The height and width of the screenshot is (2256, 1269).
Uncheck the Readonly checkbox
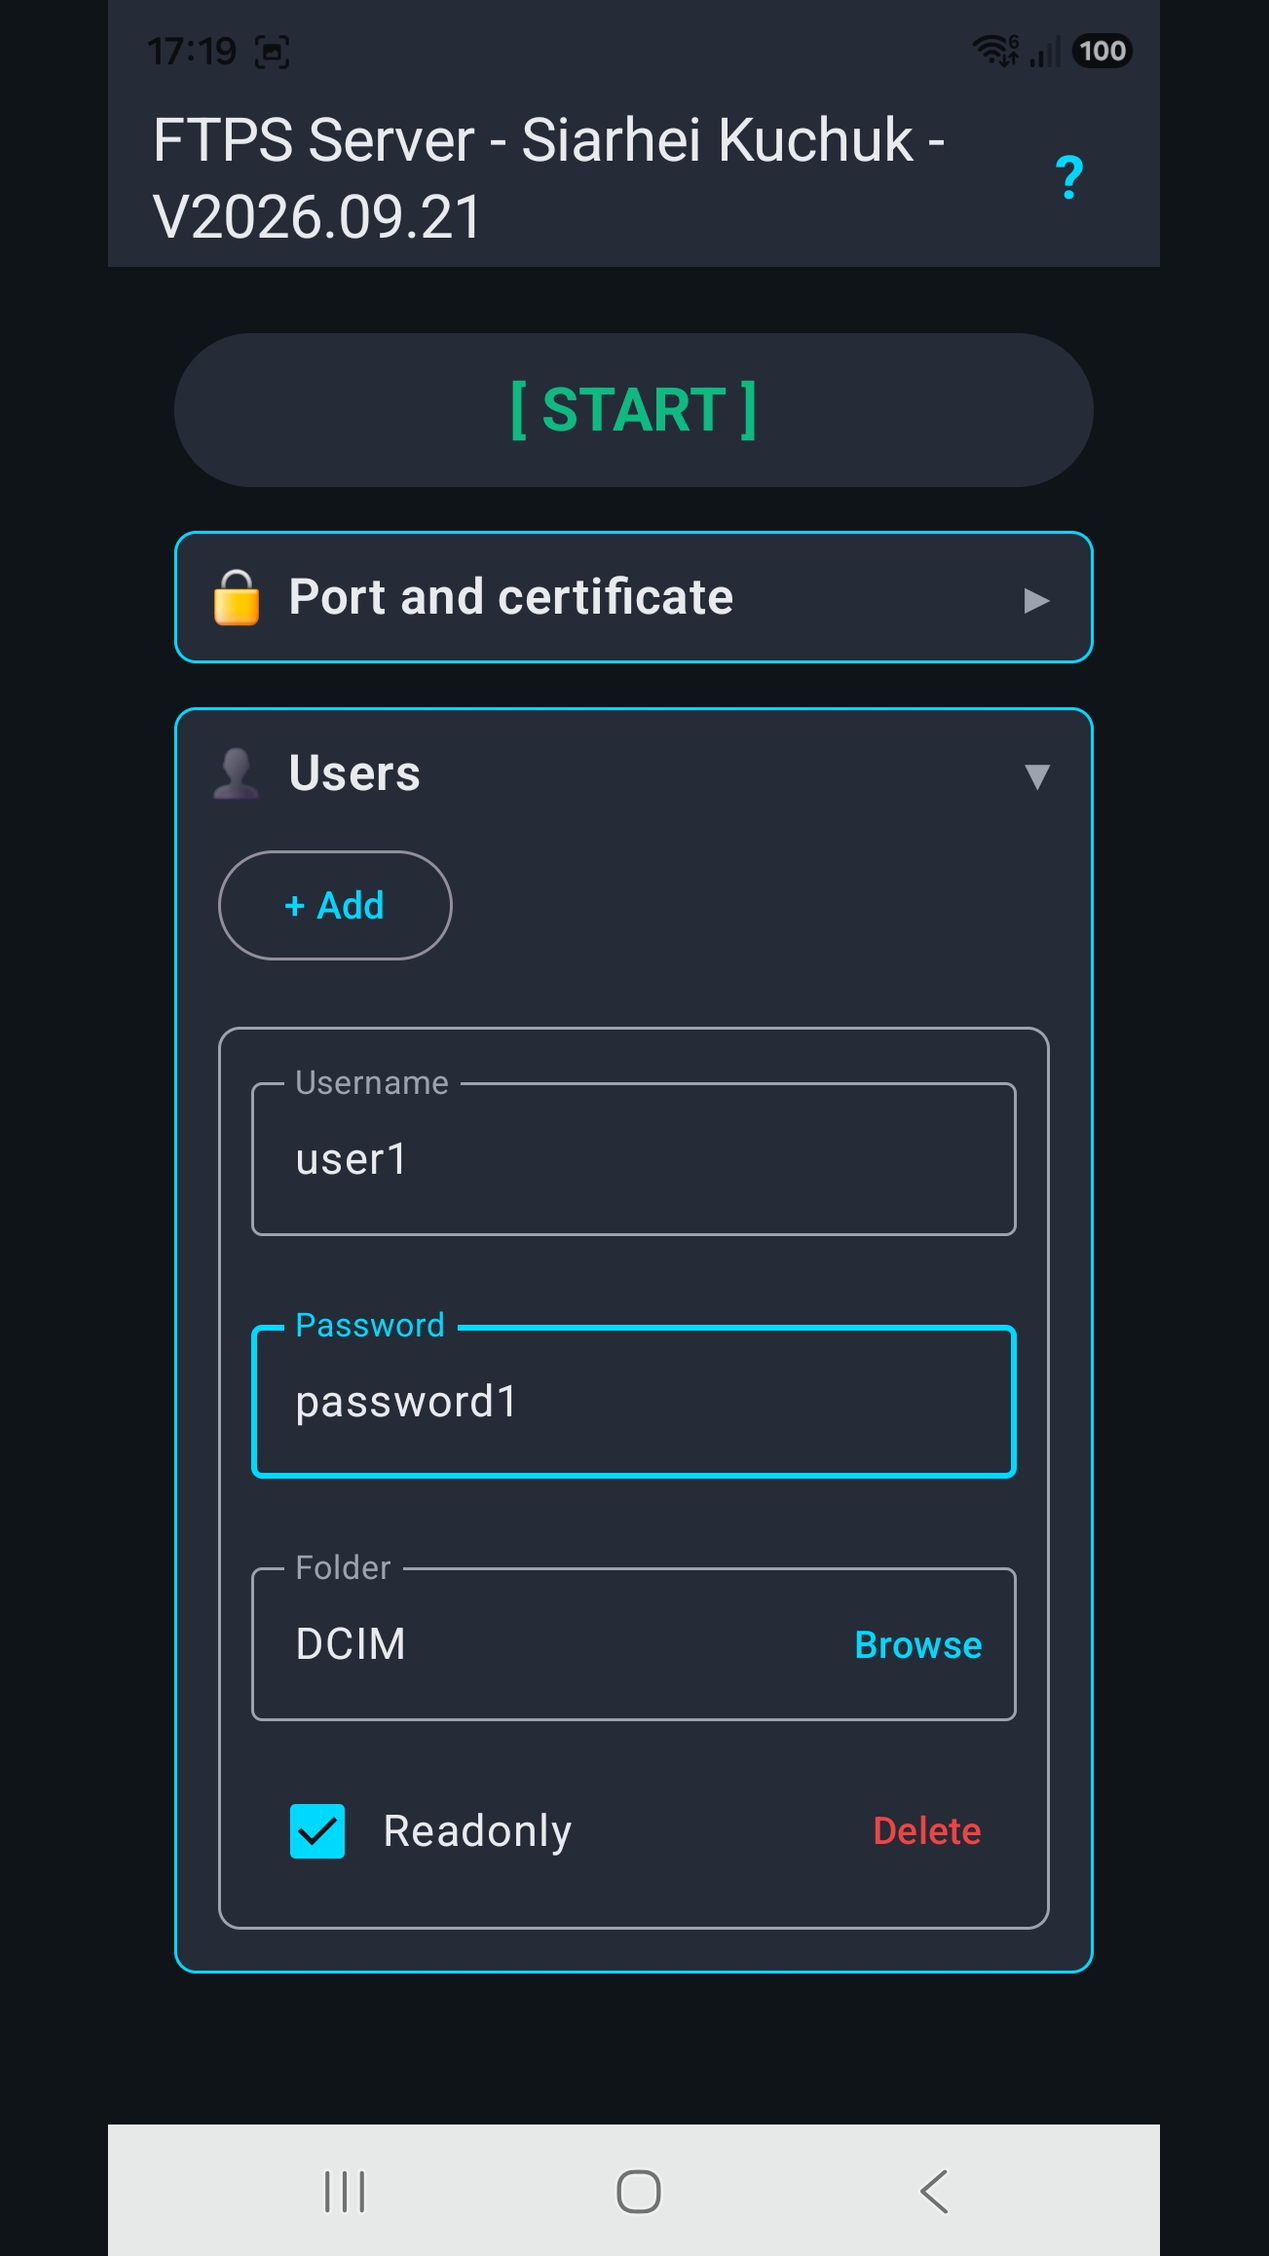pyautogui.click(x=317, y=1831)
